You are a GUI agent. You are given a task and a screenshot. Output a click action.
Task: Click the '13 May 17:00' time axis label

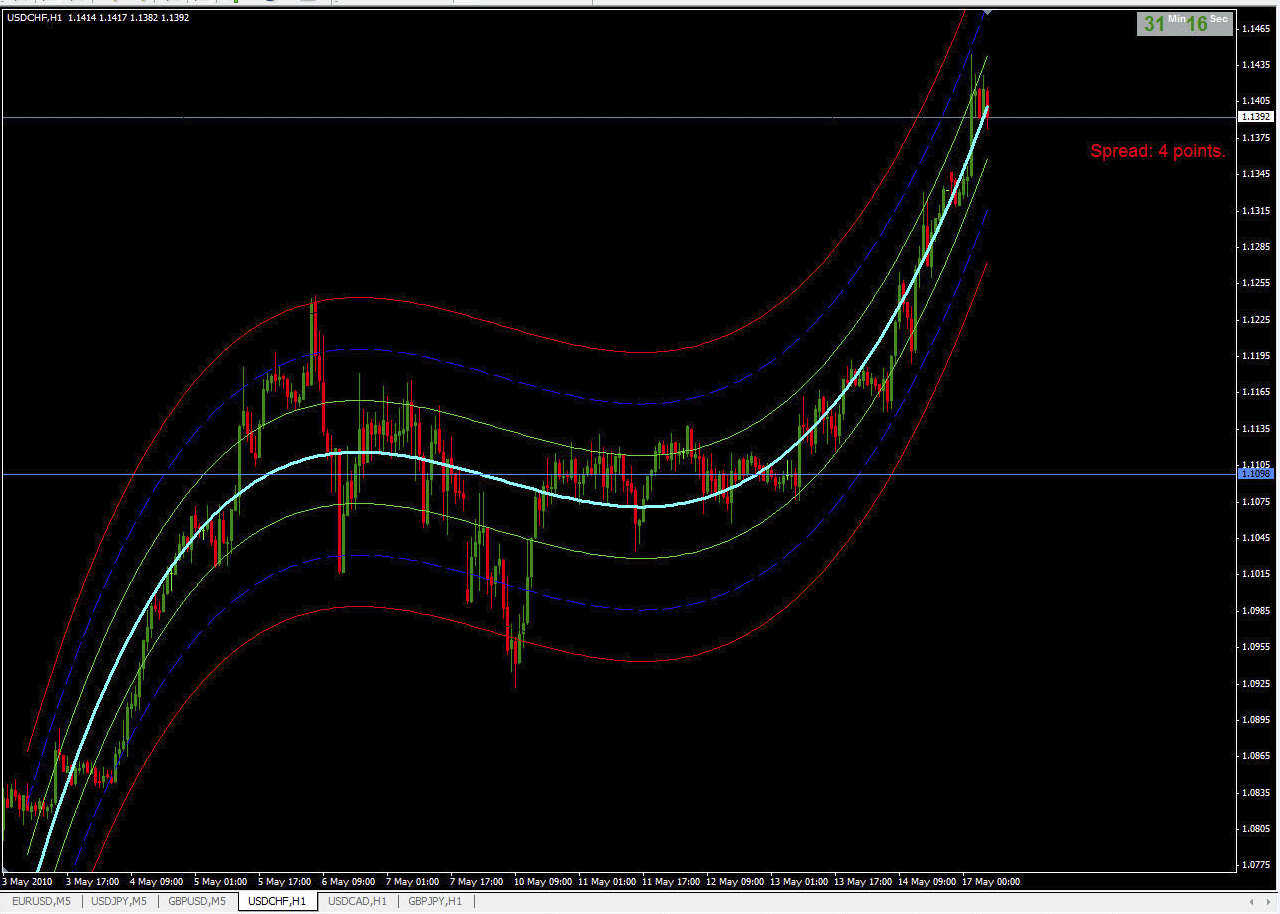tap(863, 882)
